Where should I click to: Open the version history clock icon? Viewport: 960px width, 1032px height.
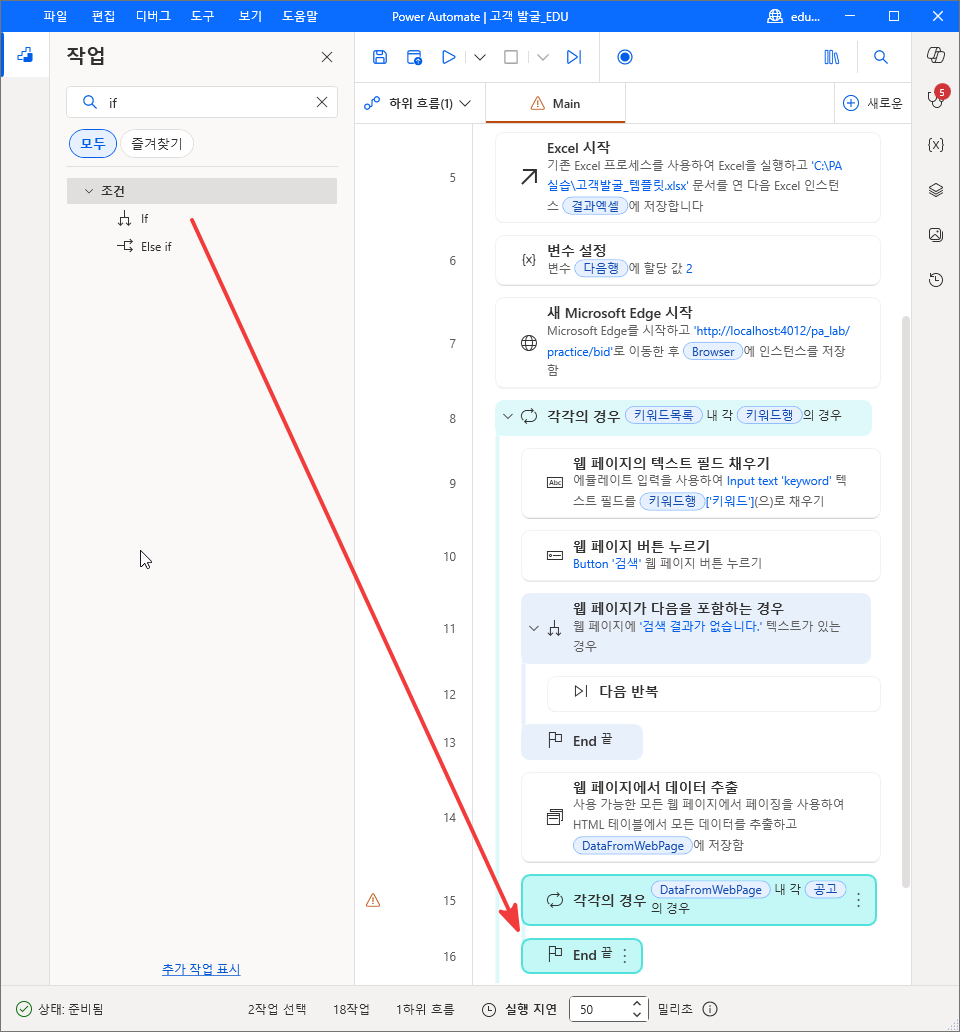[936, 280]
